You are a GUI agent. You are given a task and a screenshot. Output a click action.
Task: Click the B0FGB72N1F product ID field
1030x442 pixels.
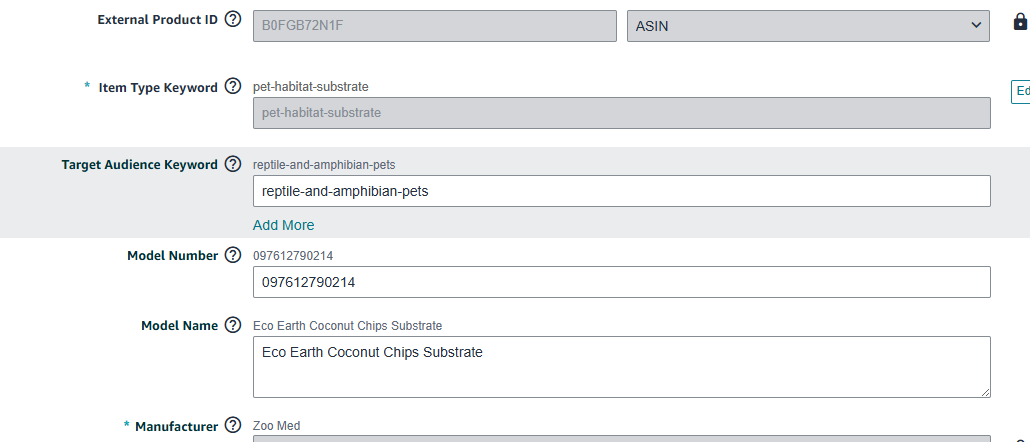[434, 26]
